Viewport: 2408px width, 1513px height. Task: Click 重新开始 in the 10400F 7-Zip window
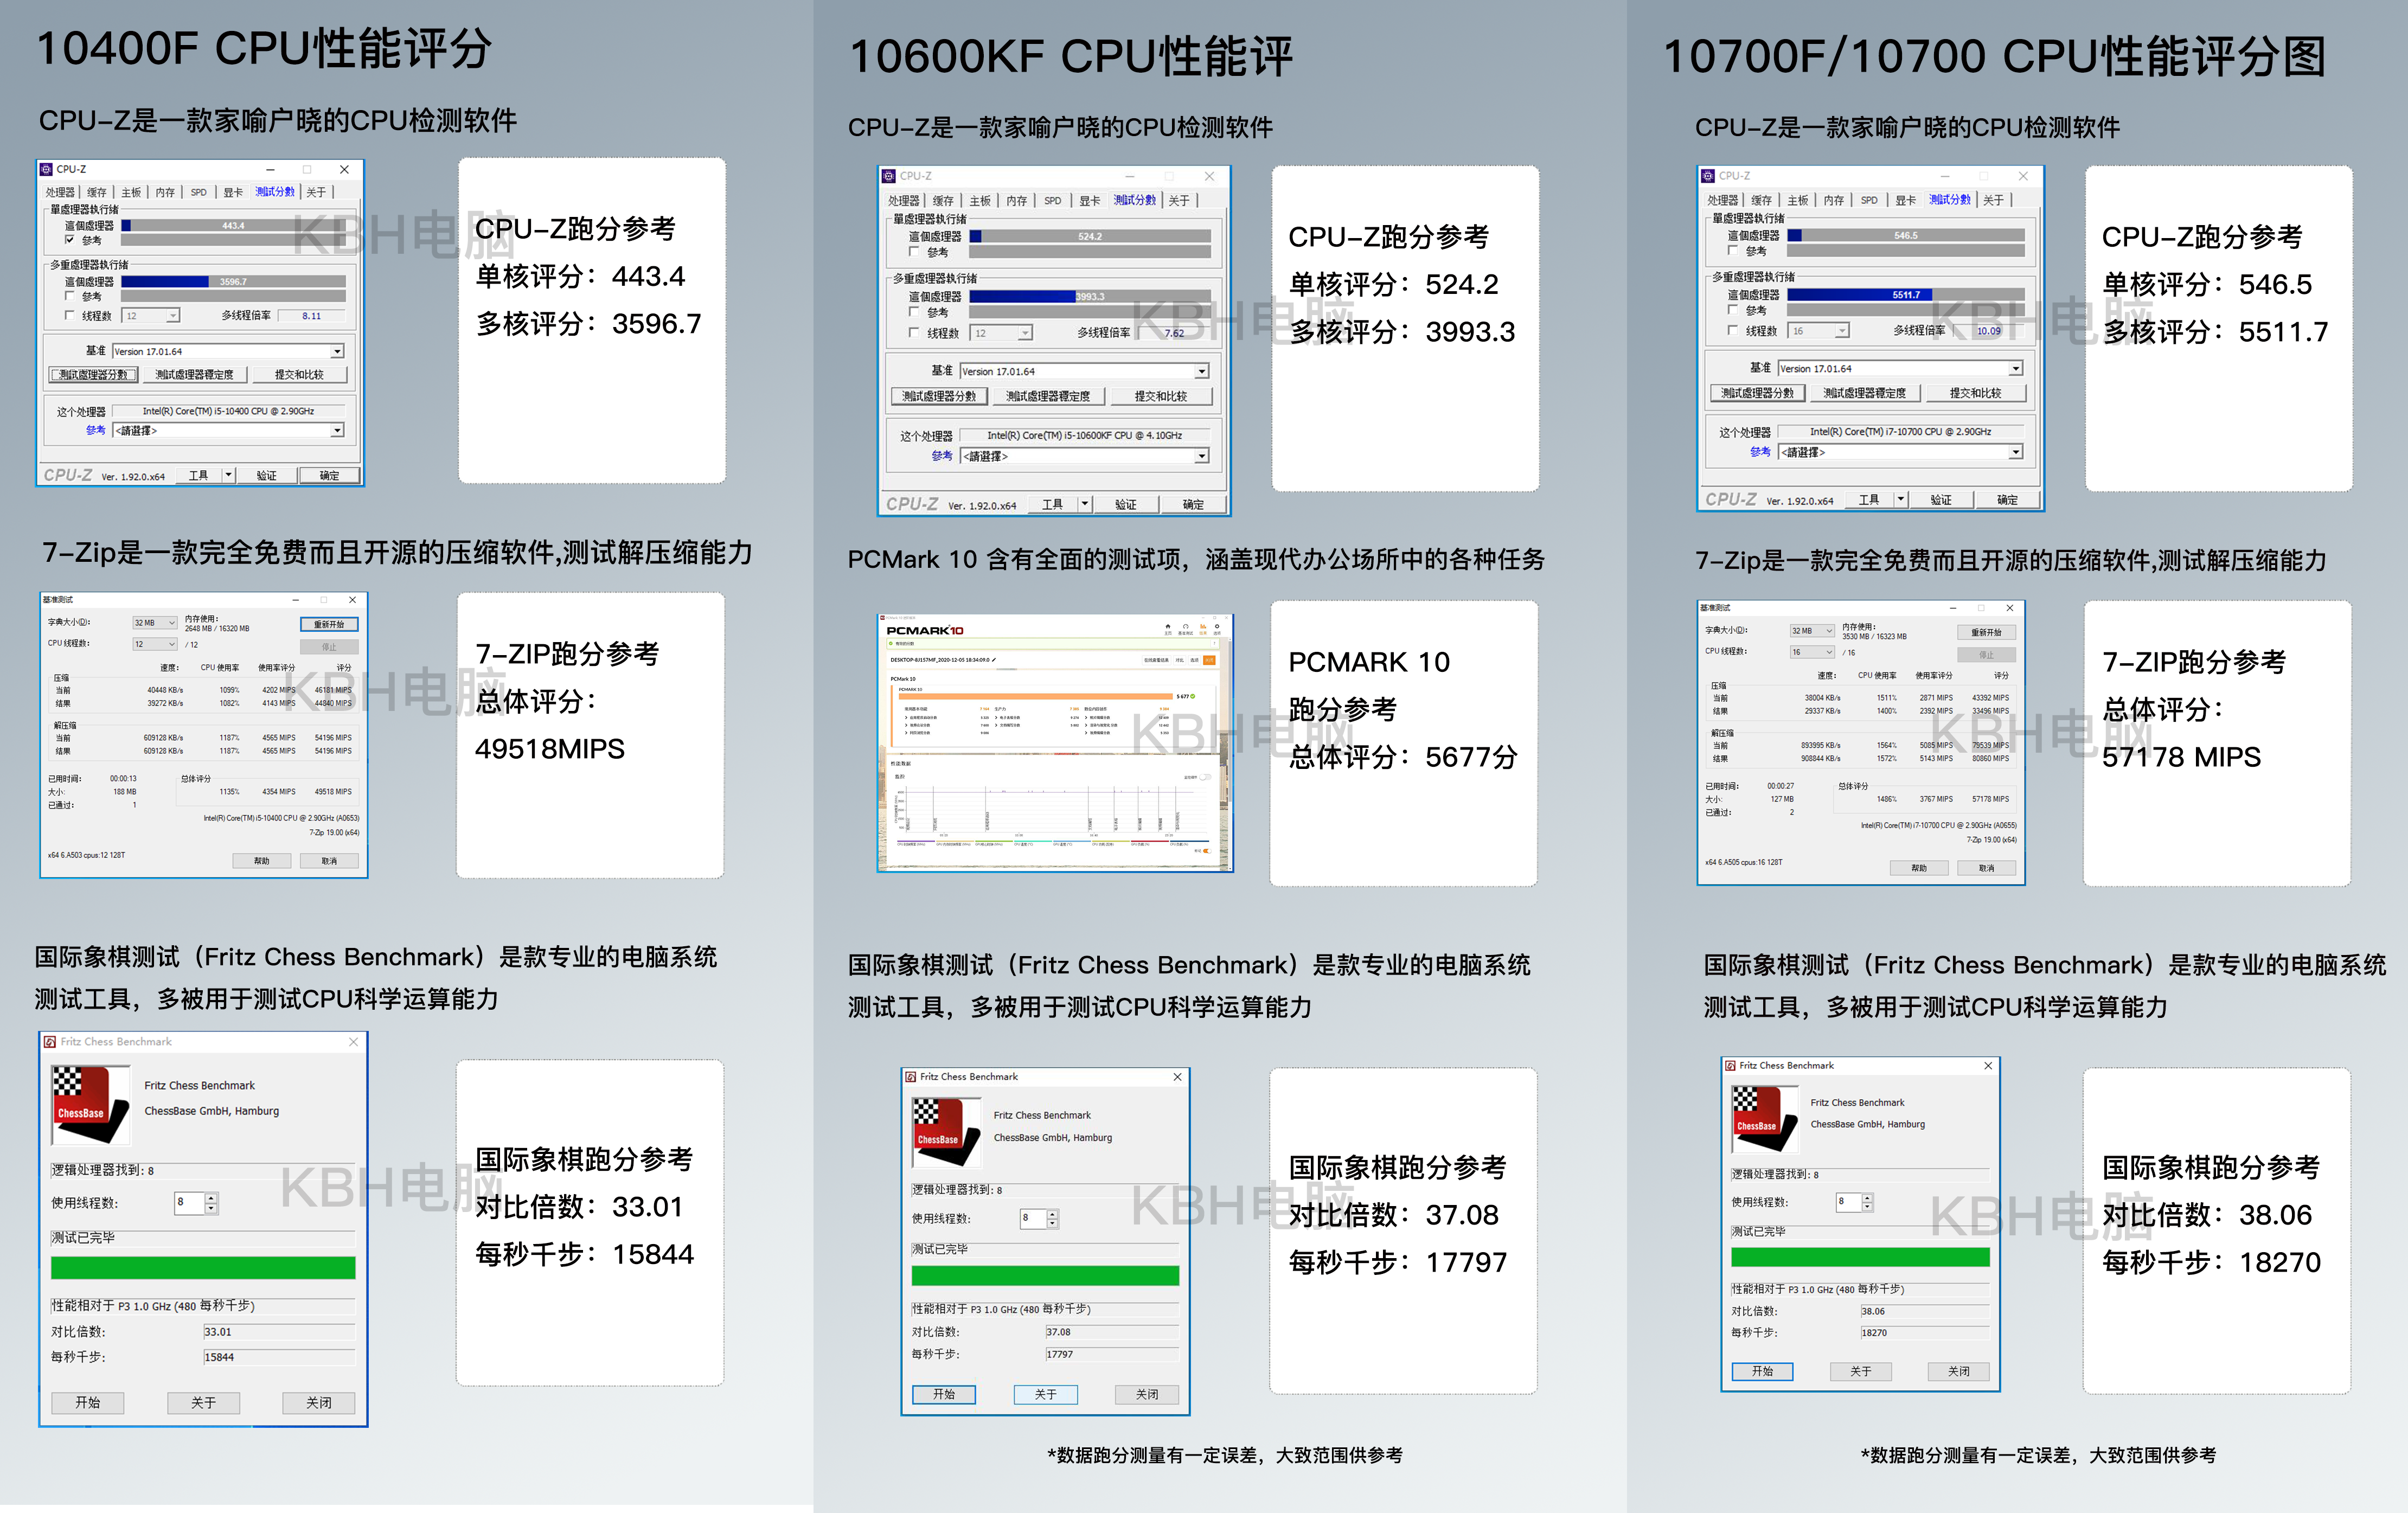329,624
